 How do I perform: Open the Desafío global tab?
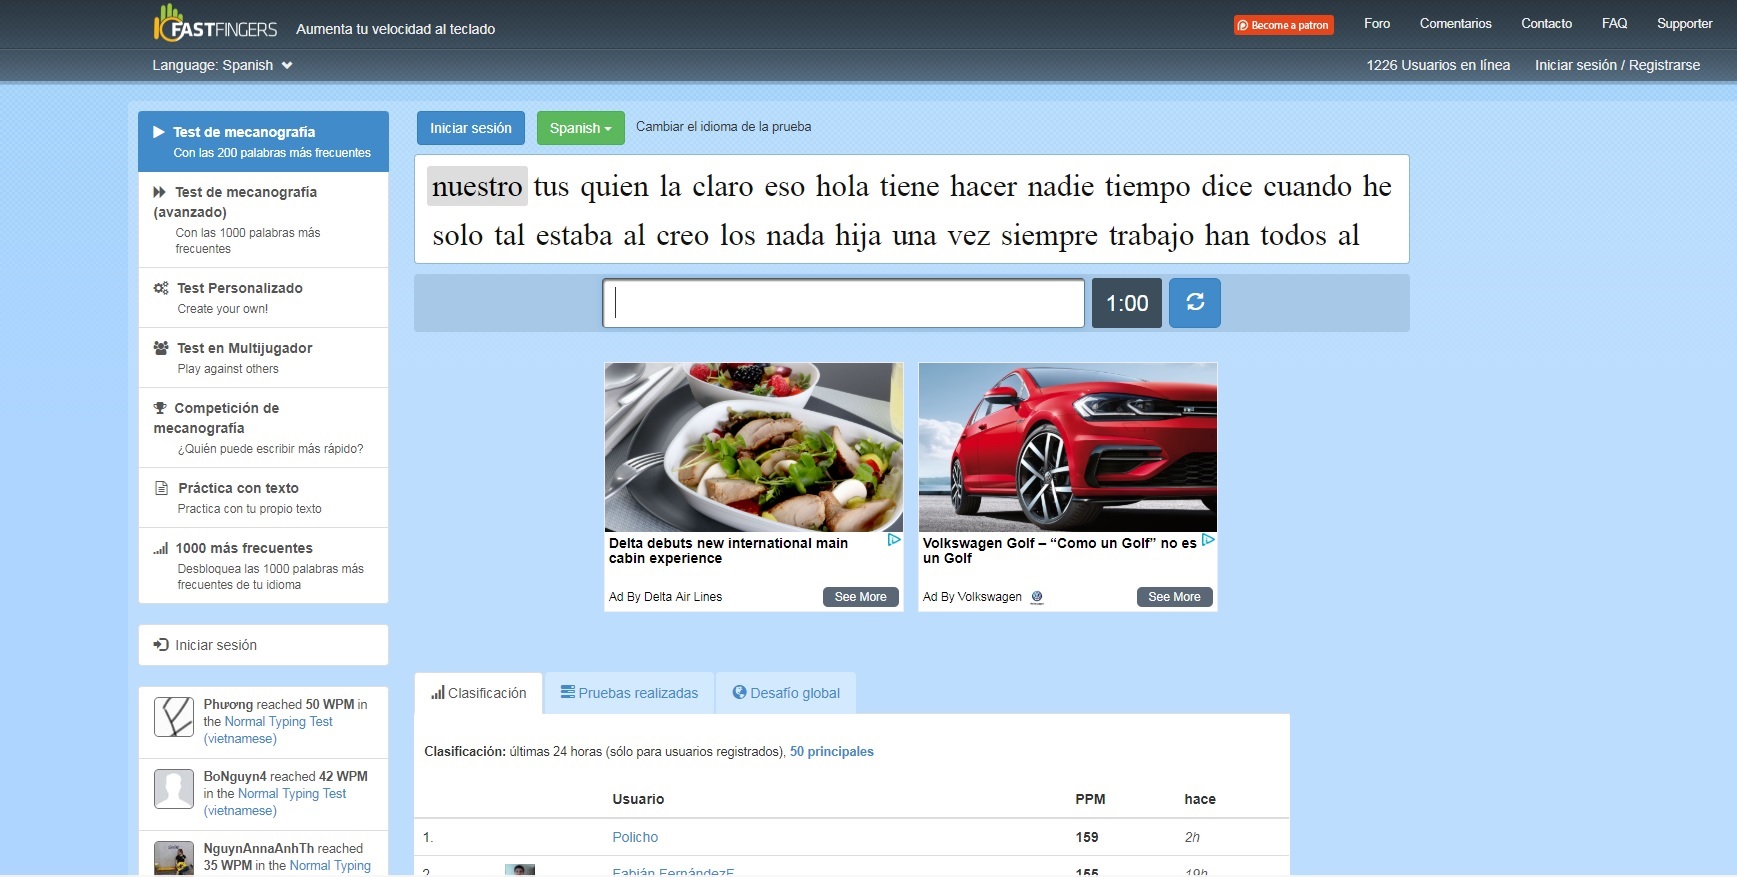(x=786, y=693)
